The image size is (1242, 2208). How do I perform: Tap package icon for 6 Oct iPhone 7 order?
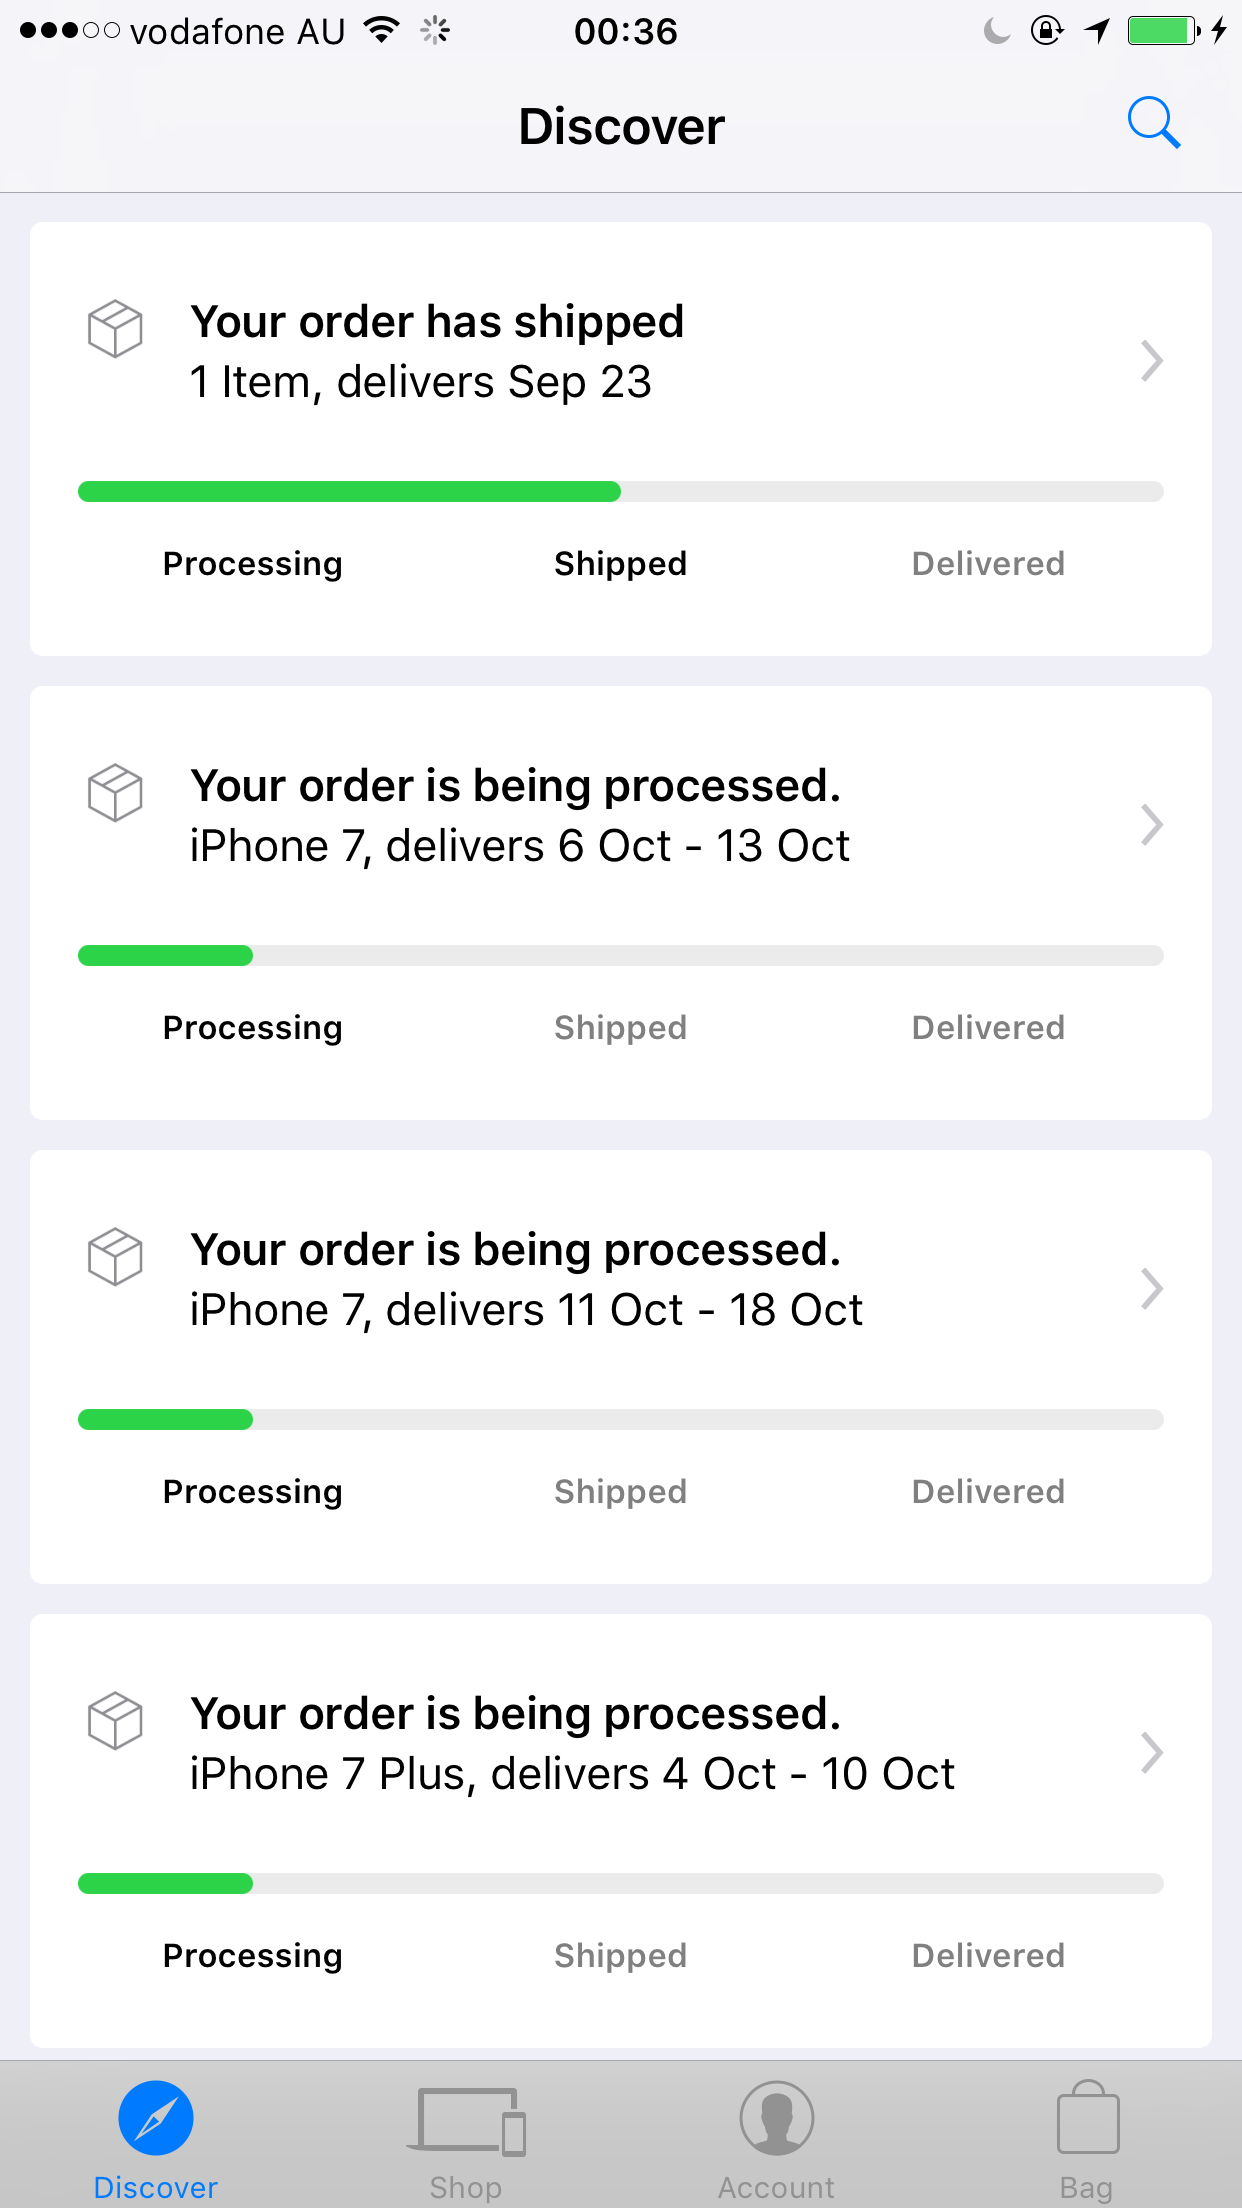115,792
